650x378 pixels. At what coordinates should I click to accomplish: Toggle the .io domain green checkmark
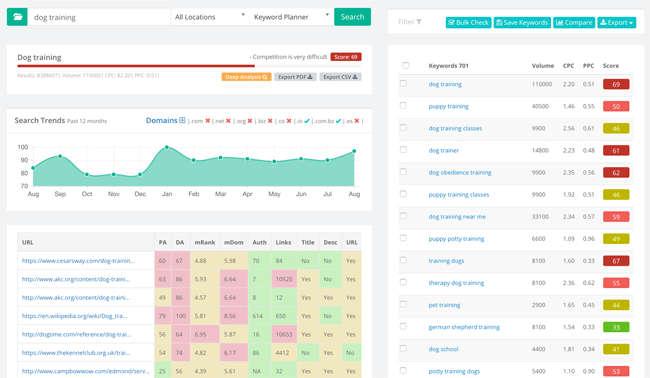(x=307, y=121)
